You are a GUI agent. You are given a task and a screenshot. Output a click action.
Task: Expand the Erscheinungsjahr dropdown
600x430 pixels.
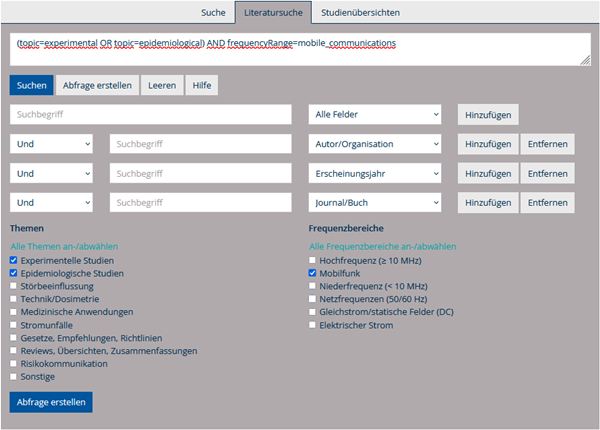(374, 173)
